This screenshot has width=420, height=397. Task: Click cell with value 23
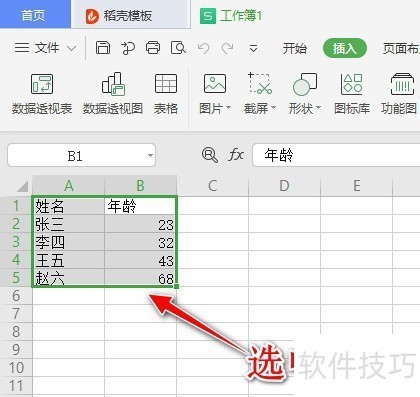coord(141,224)
